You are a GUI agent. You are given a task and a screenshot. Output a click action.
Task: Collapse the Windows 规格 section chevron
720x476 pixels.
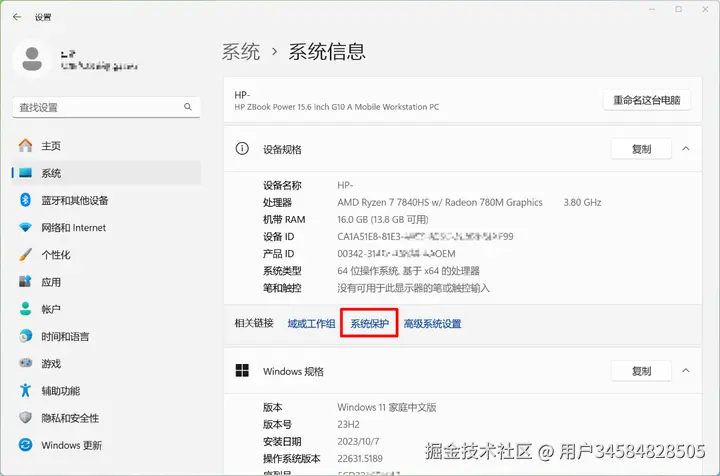686,370
